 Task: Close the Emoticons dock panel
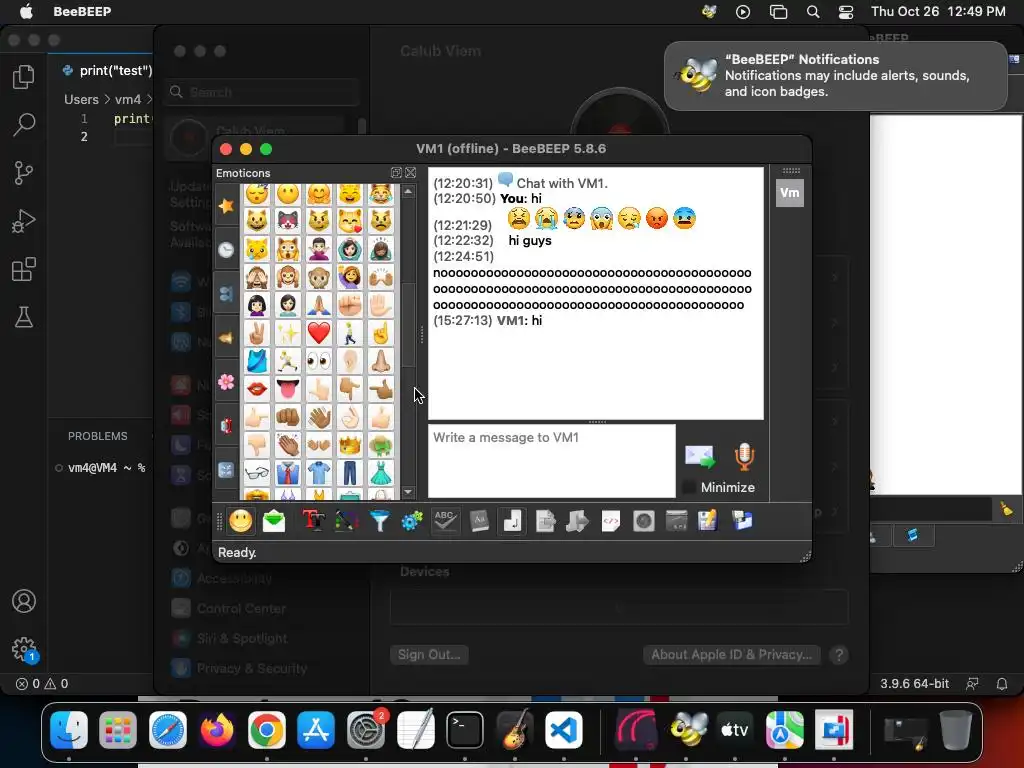(410, 172)
